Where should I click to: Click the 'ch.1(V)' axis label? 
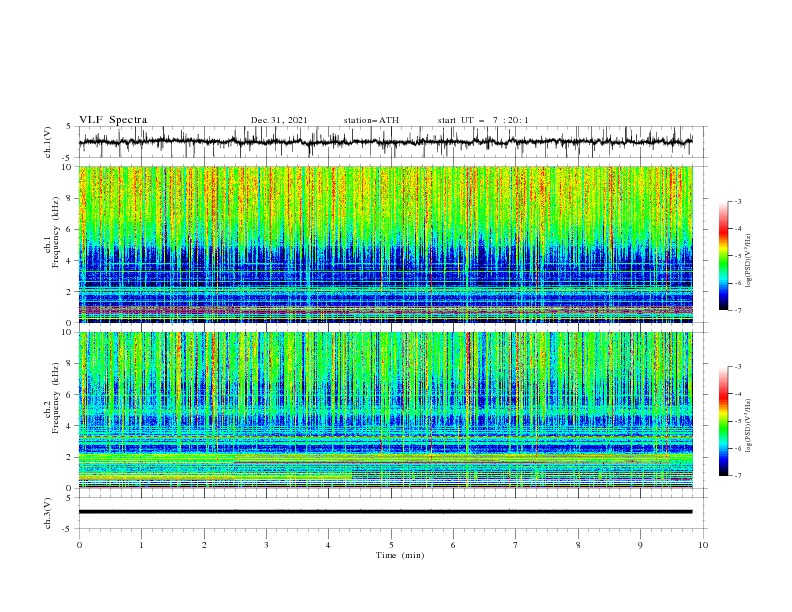coord(47,142)
